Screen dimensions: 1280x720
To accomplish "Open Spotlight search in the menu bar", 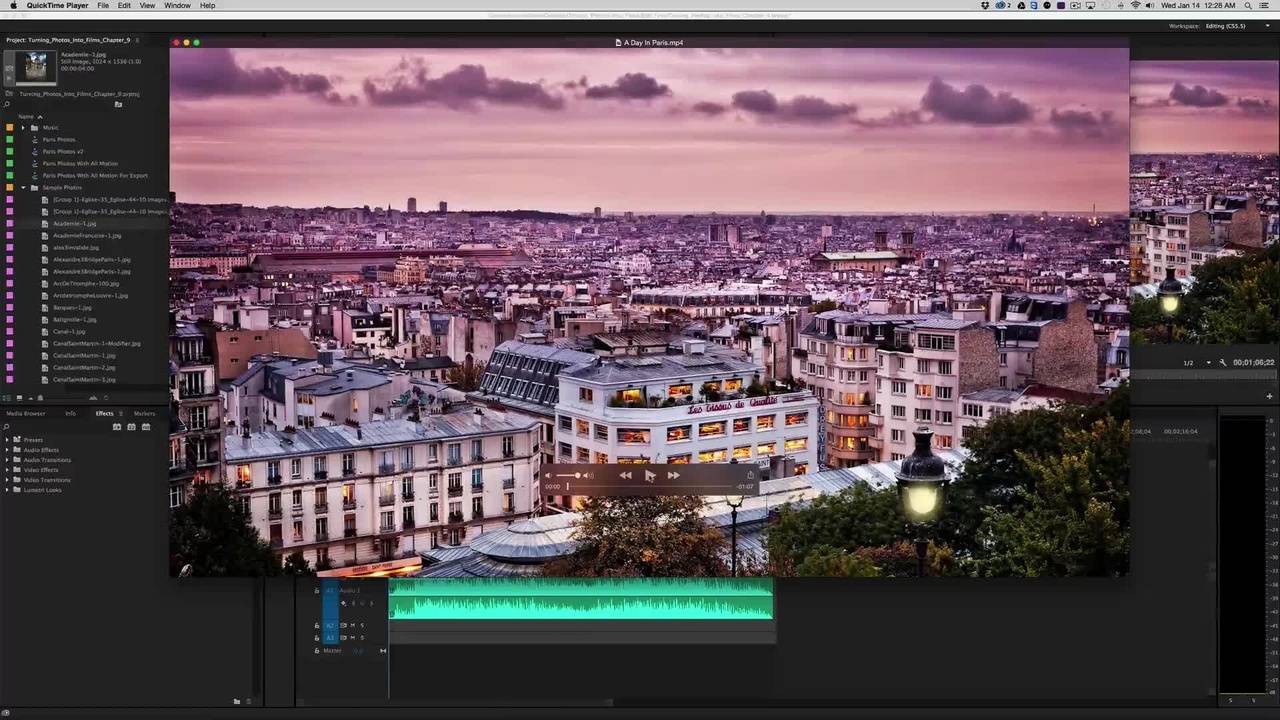I will tap(1246, 6).
